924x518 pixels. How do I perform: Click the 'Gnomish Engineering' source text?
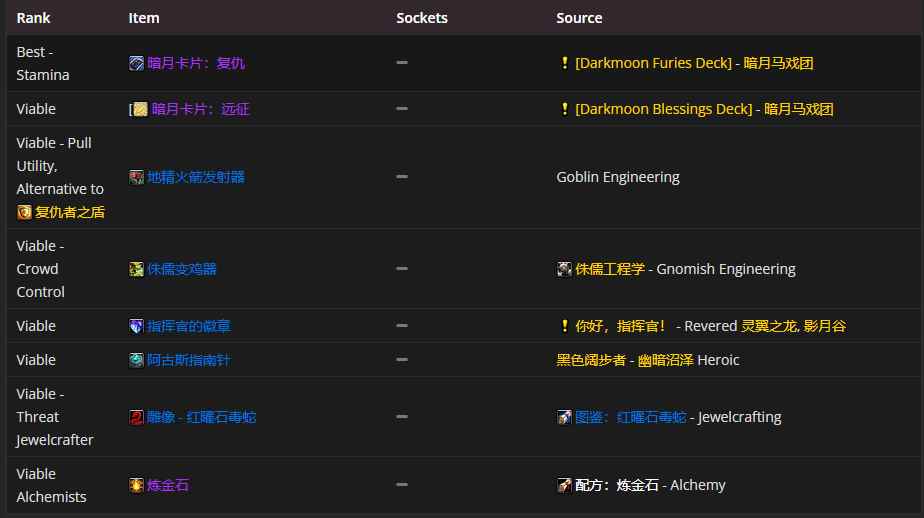(726, 269)
